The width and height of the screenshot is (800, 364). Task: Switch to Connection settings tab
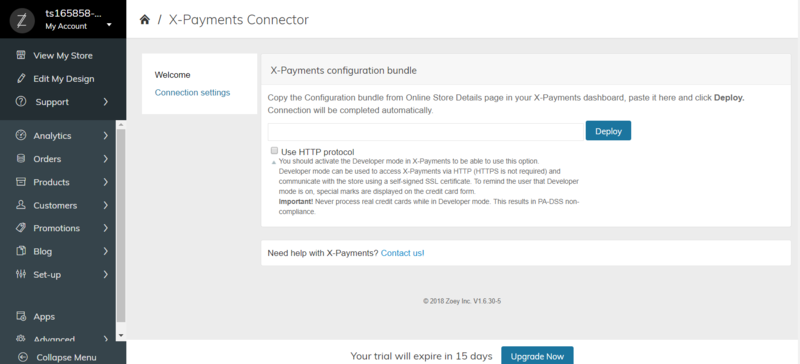pyautogui.click(x=192, y=93)
